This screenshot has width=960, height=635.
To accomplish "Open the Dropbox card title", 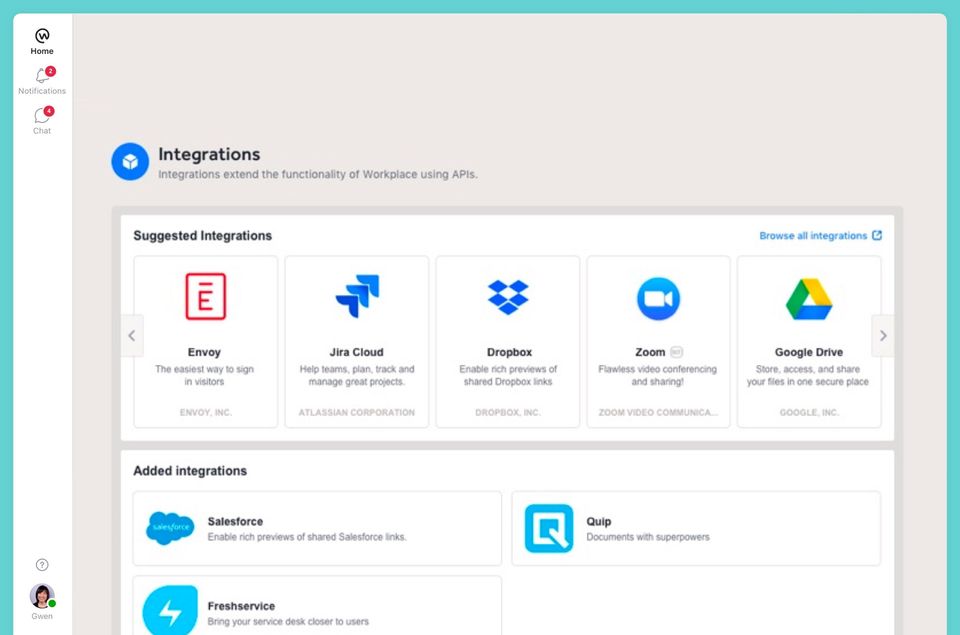I will (x=509, y=352).
